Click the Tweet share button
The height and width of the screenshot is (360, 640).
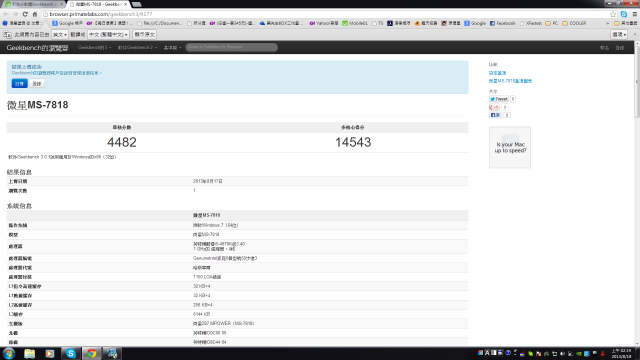(x=499, y=99)
